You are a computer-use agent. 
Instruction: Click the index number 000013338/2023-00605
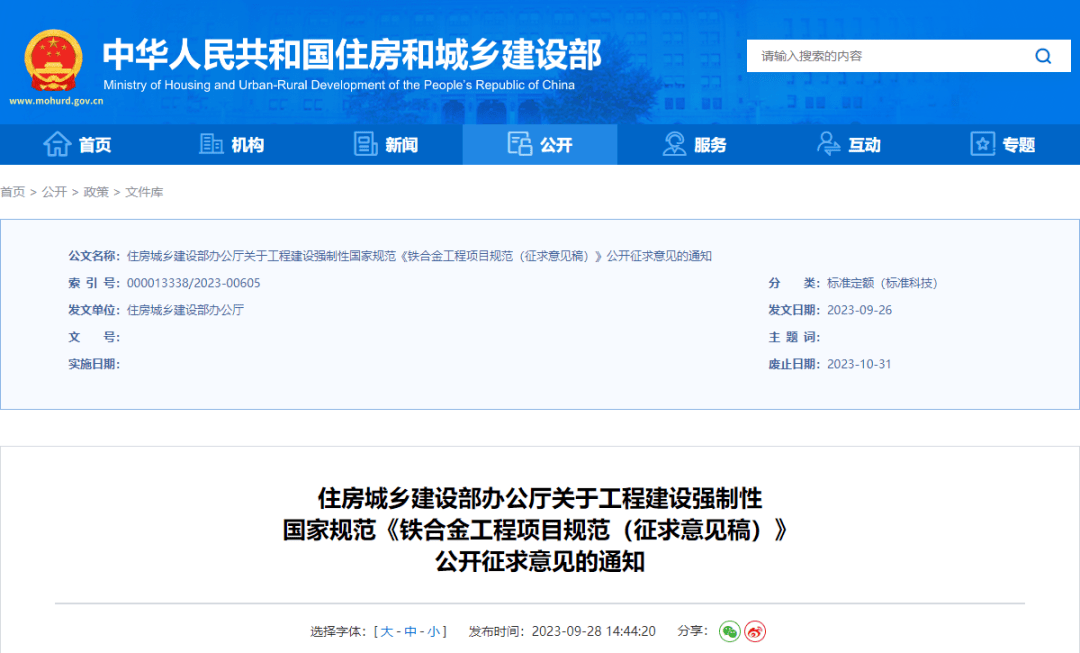194,283
